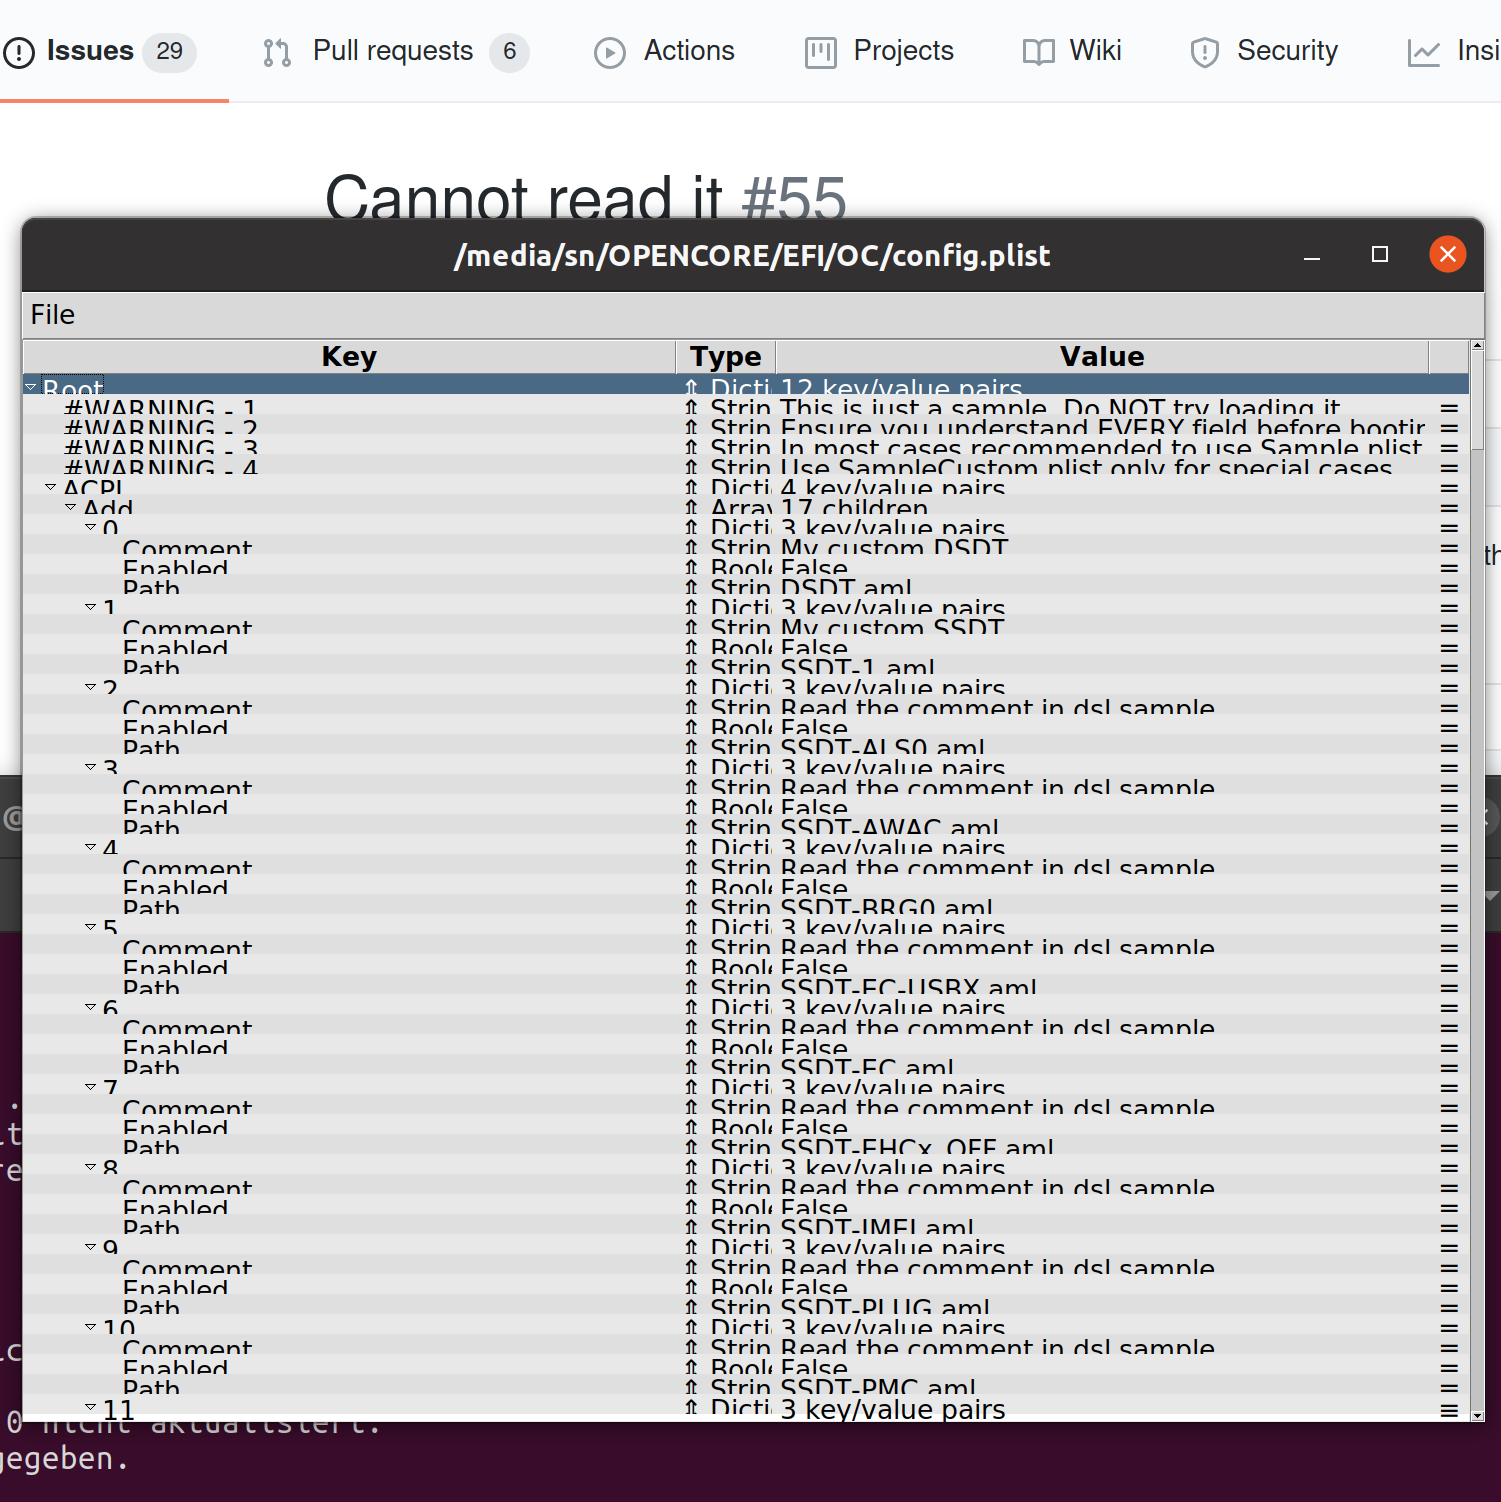Open the File menu
Viewport: 1501px width, 1502px height.
(51, 314)
